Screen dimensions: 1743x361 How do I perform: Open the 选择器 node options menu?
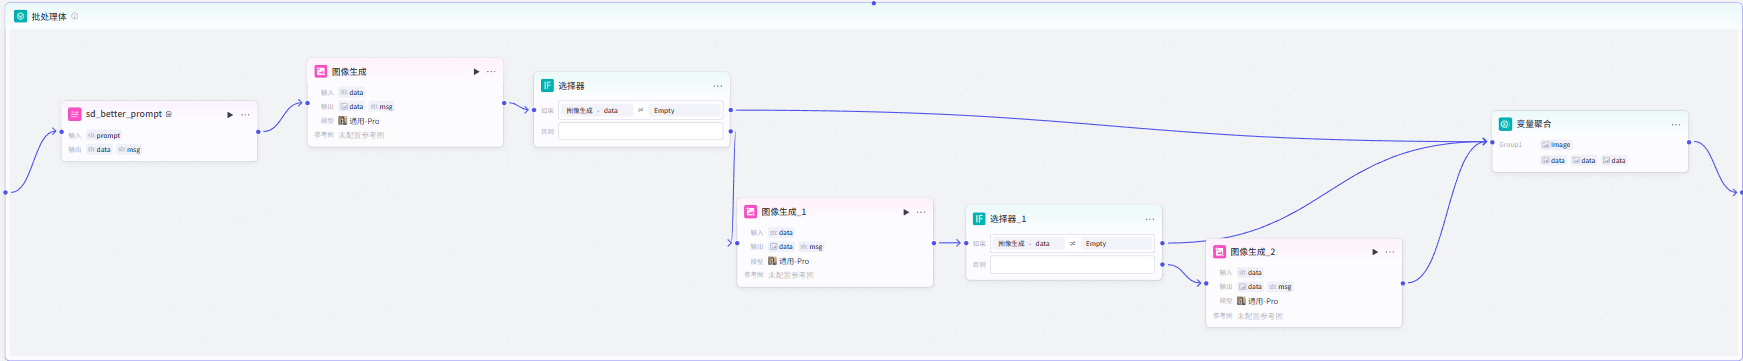click(717, 85)
